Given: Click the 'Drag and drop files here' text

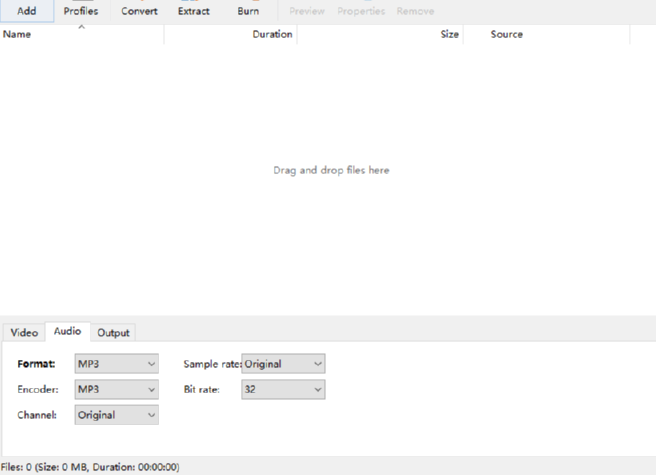Looking at the screenshot, I should click(x=331, y=170).
